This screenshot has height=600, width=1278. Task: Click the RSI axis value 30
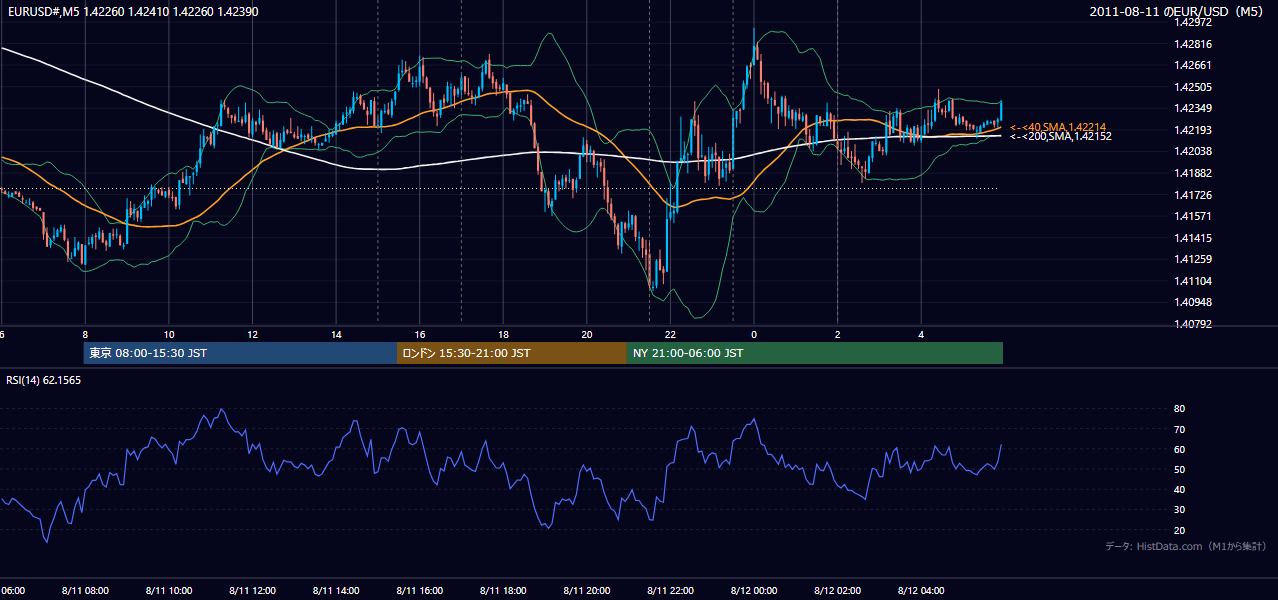tap(1179, 510)
